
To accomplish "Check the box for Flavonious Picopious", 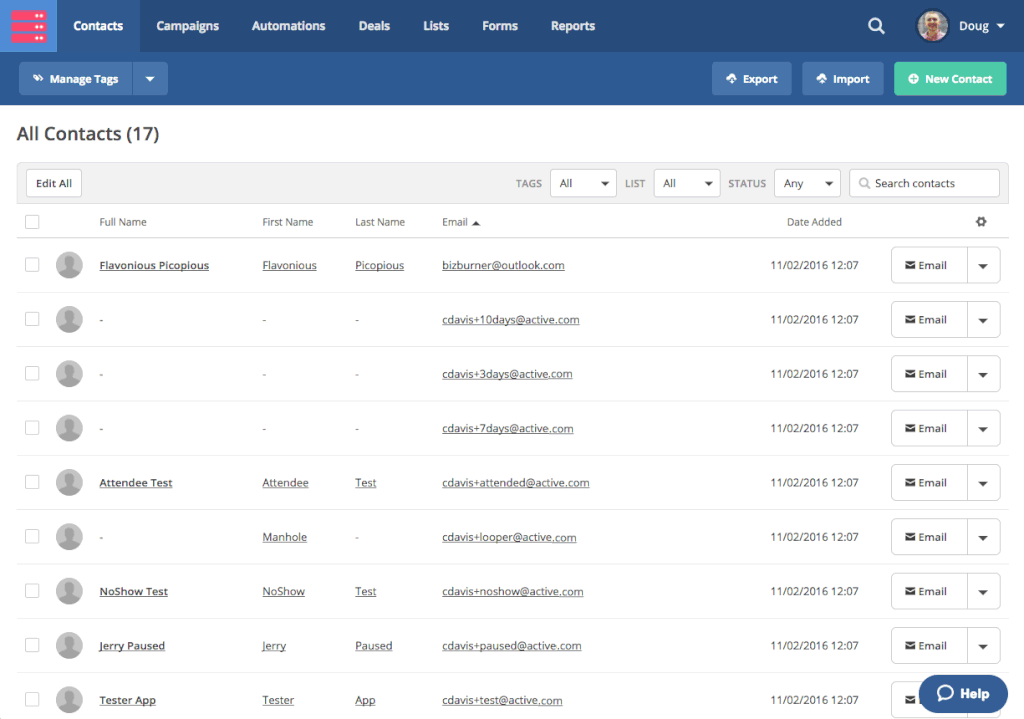I will [32, 265].
